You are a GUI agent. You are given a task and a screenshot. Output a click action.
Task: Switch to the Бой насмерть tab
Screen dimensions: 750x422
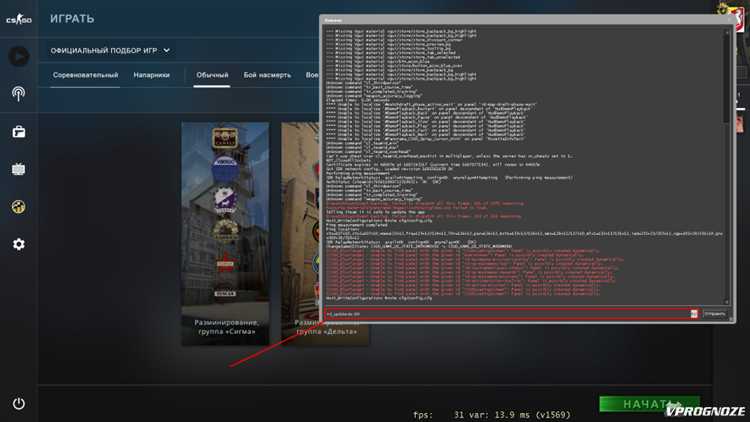pos(267,75)
